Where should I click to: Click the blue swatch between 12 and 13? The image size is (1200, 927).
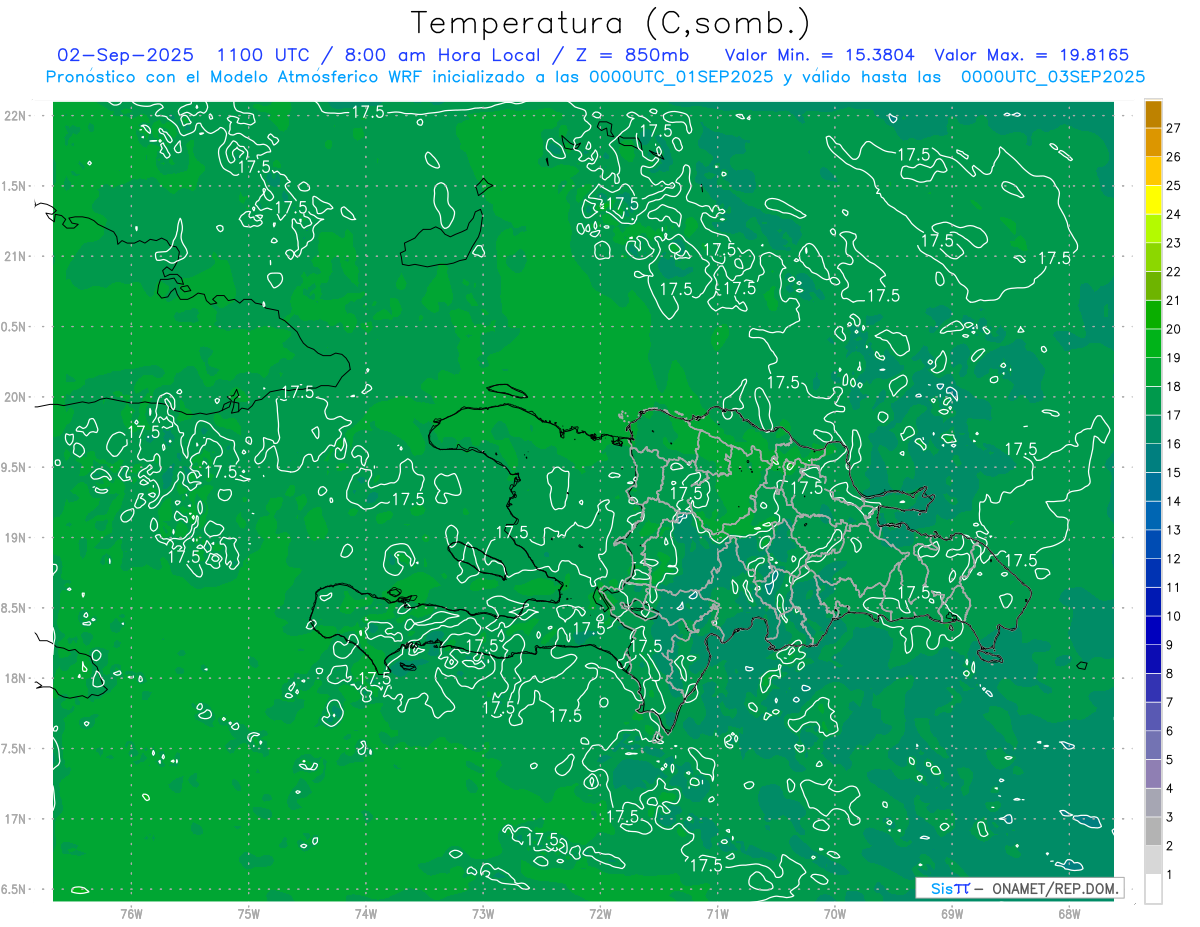(x=1153, y=544)
